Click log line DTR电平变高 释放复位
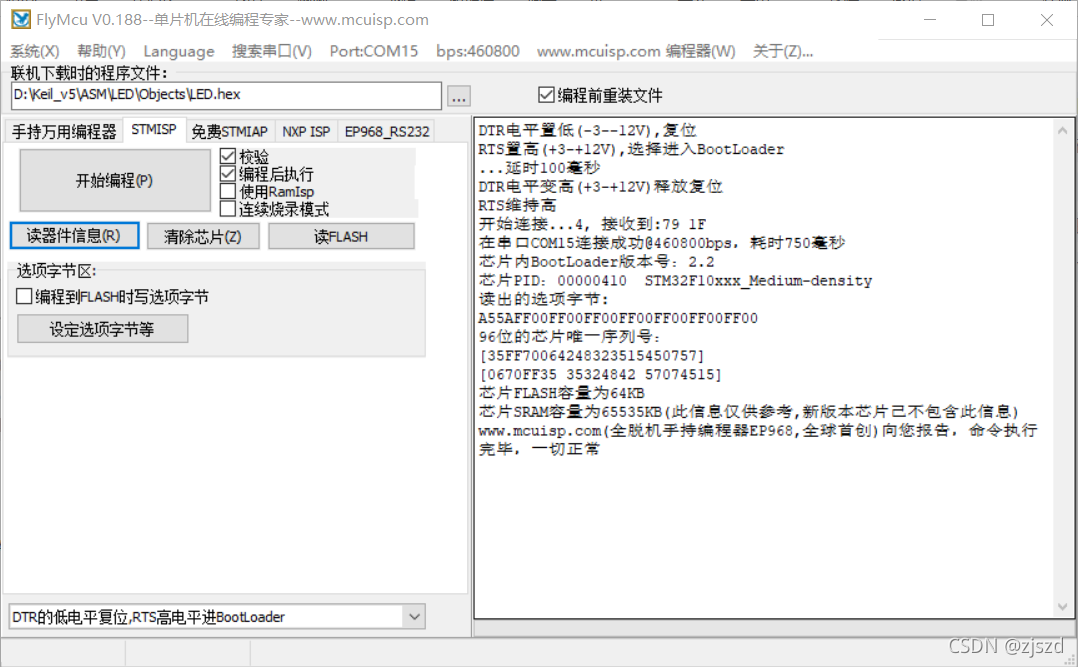The height and width of the screenshot is (667, 1078). tap(600, 186)
